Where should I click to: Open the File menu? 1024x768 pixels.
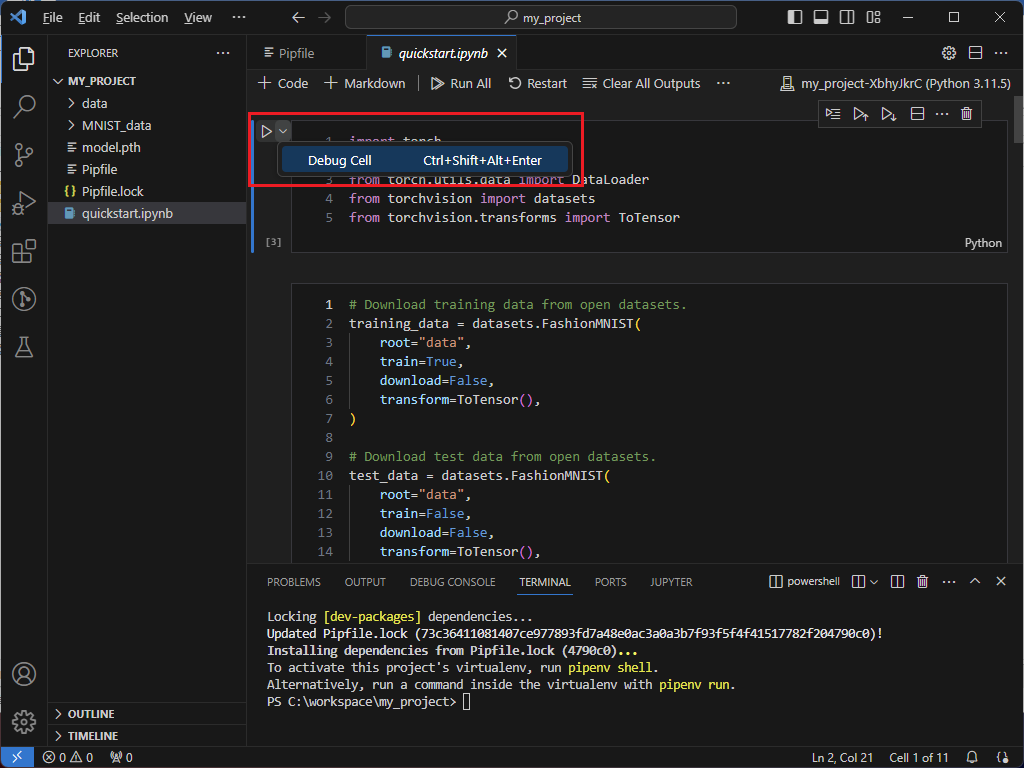pos(52,18)
